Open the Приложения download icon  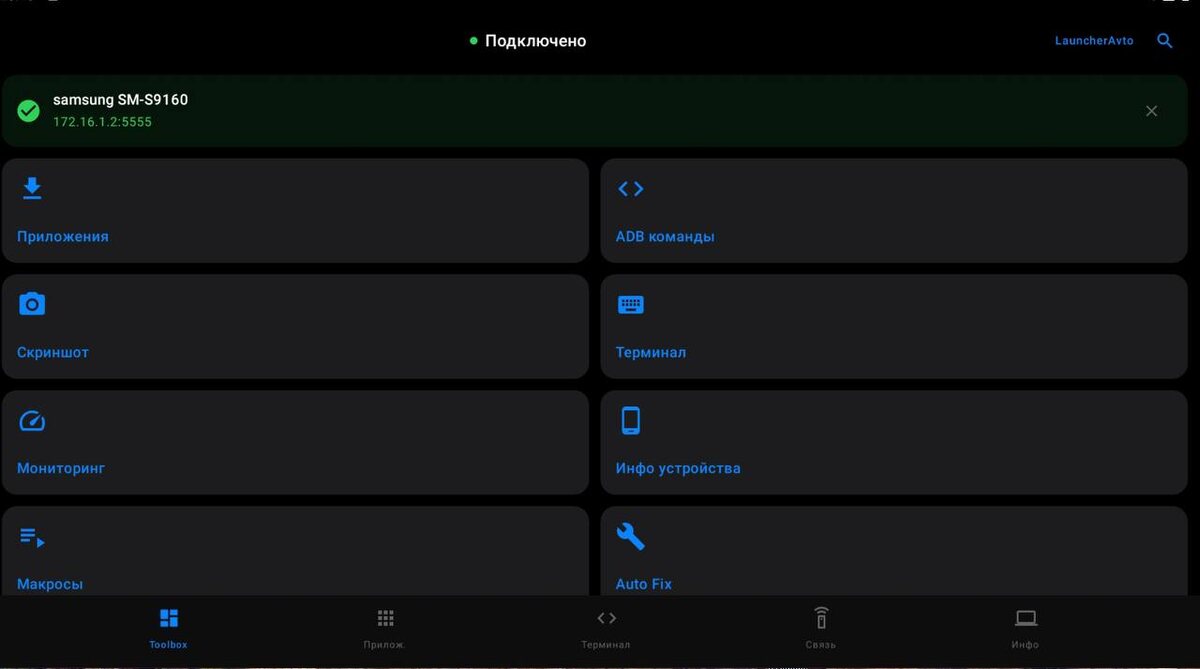(x=32, y=188)
